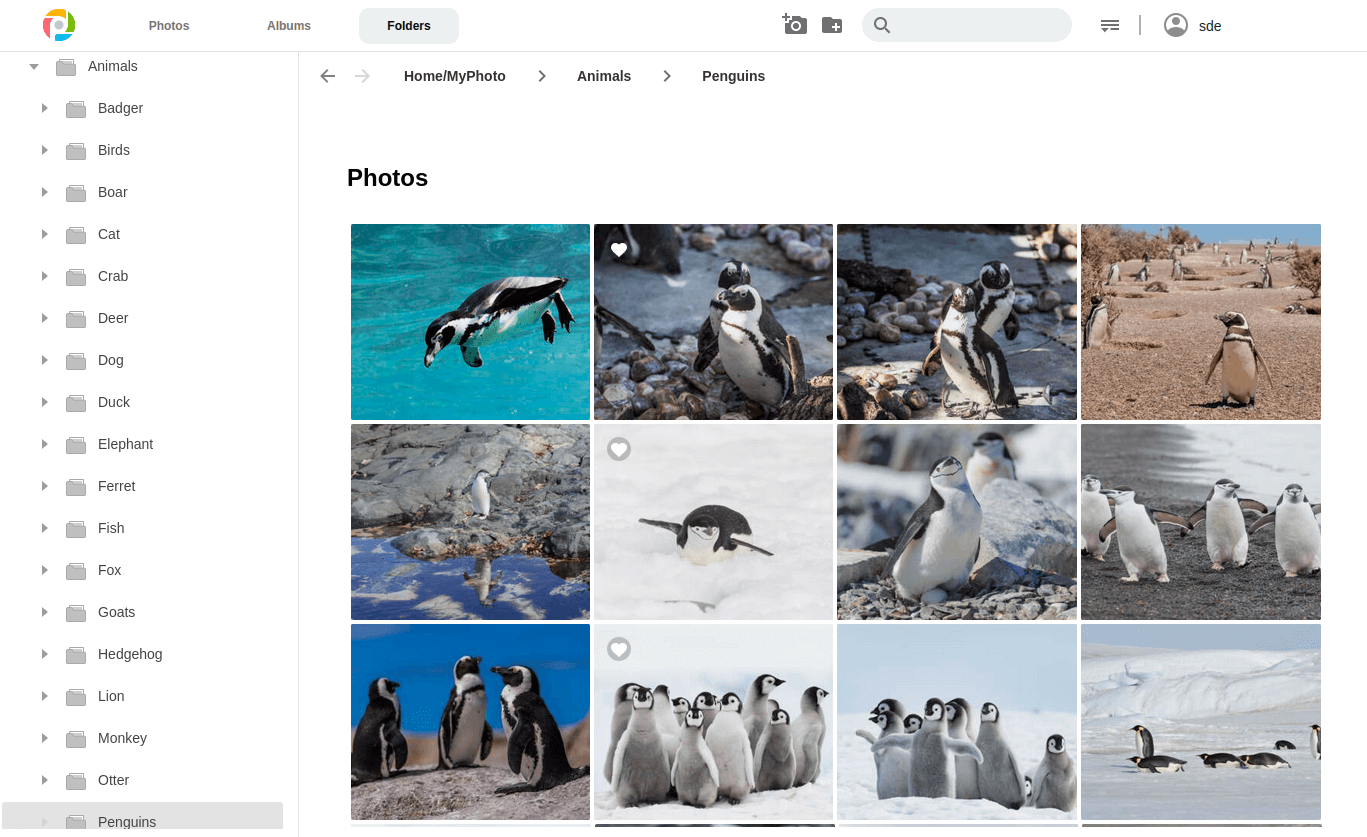Open the add photo camera icon
This screenshot has width=1367, height=837.
[x=794, y=25]
